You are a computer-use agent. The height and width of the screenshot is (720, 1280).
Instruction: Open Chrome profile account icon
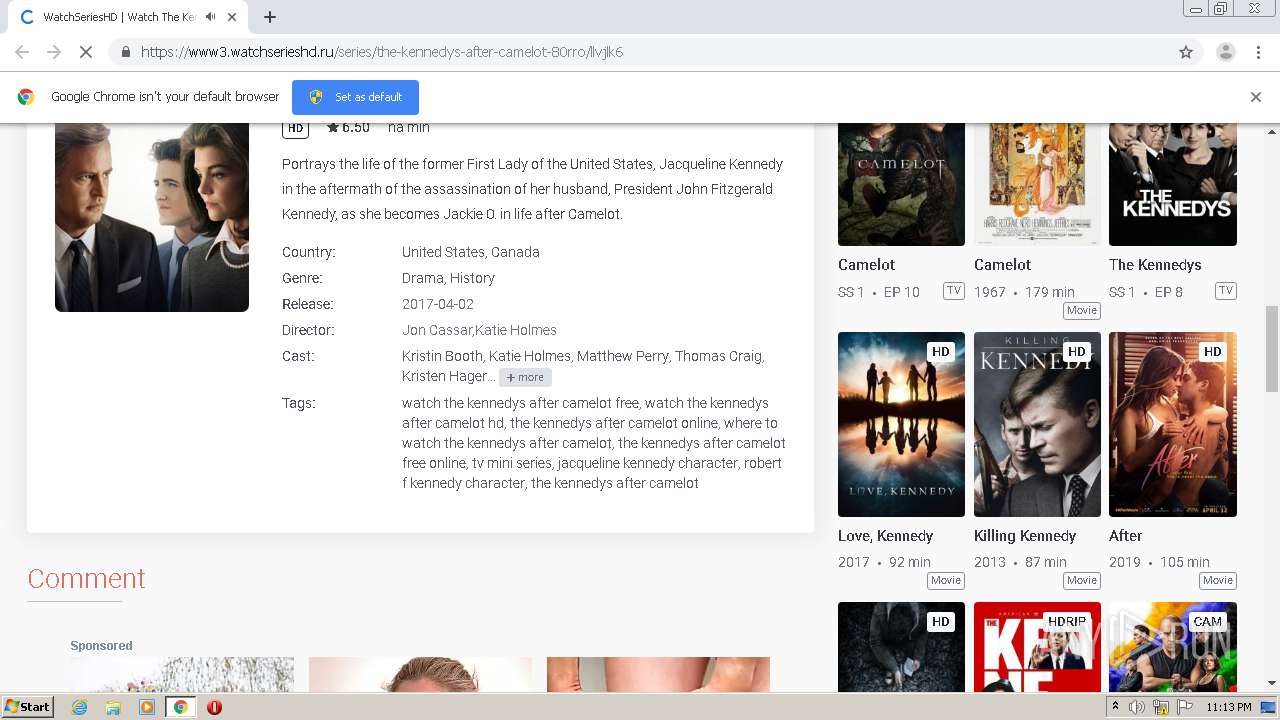(x=1226, y=52)
